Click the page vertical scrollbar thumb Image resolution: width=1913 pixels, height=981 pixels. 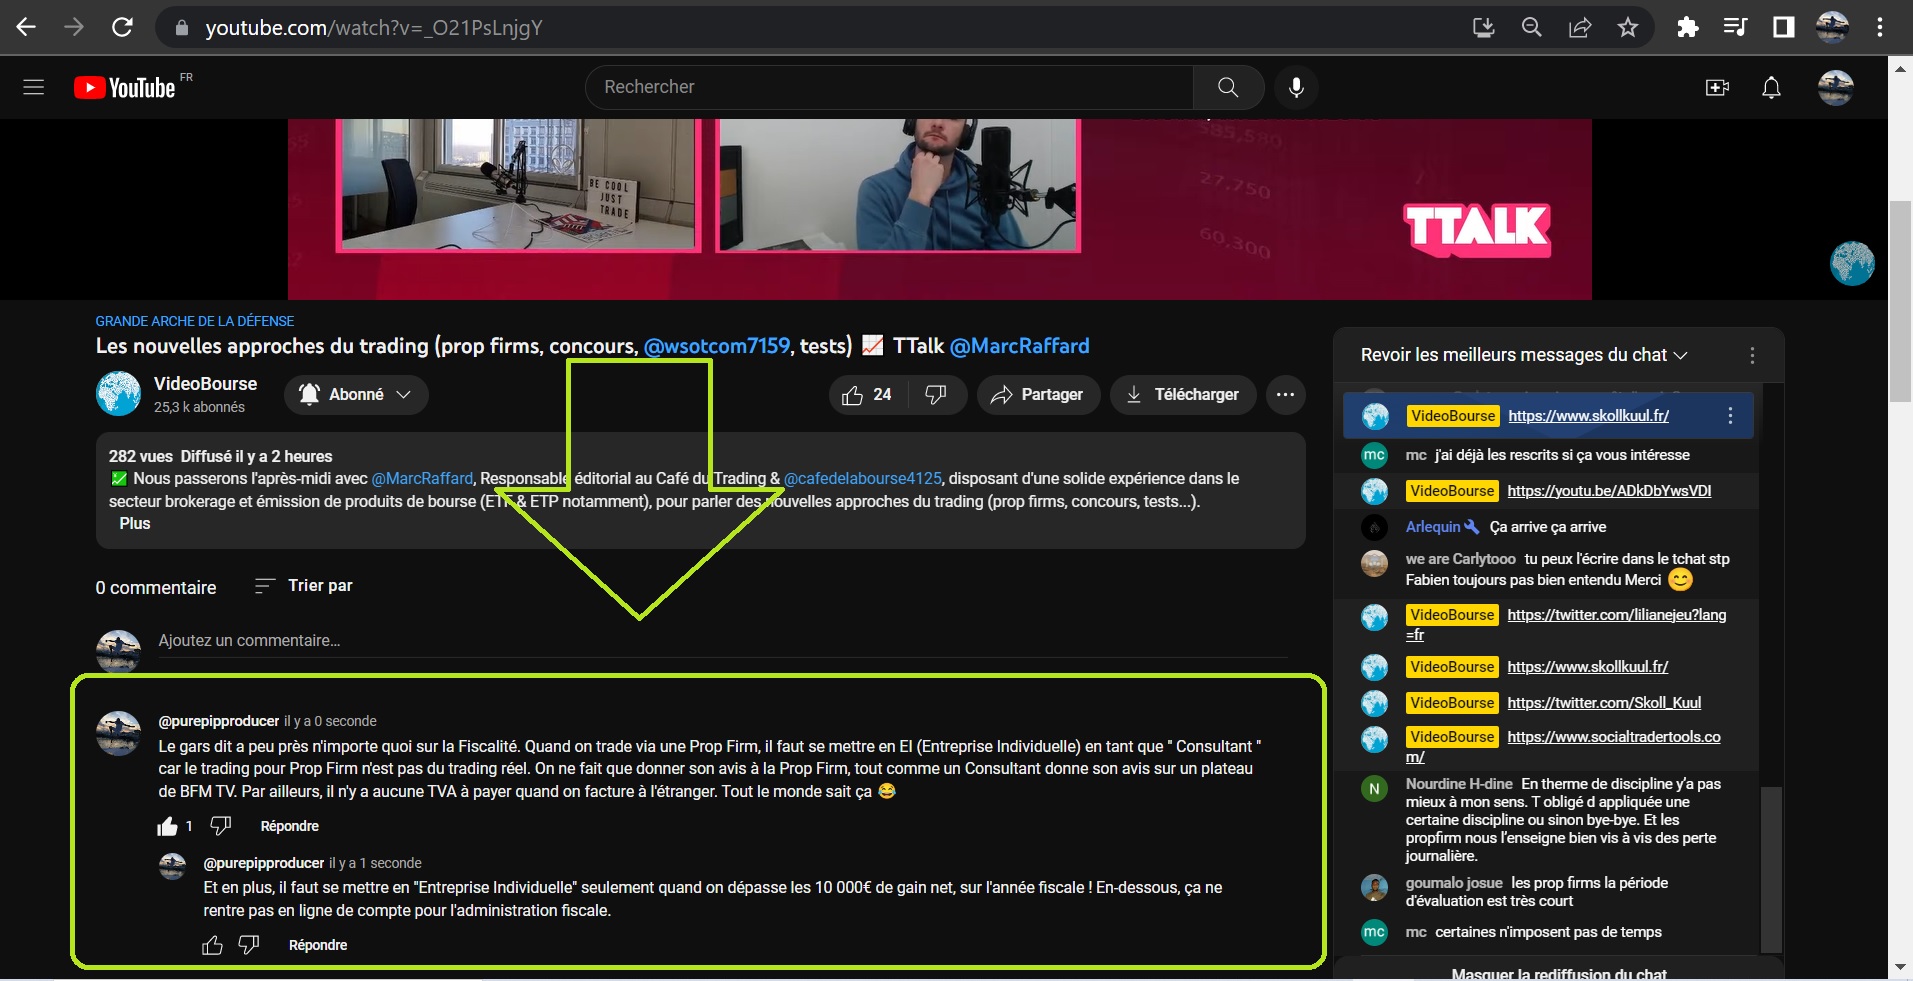tap(1900, 300)
